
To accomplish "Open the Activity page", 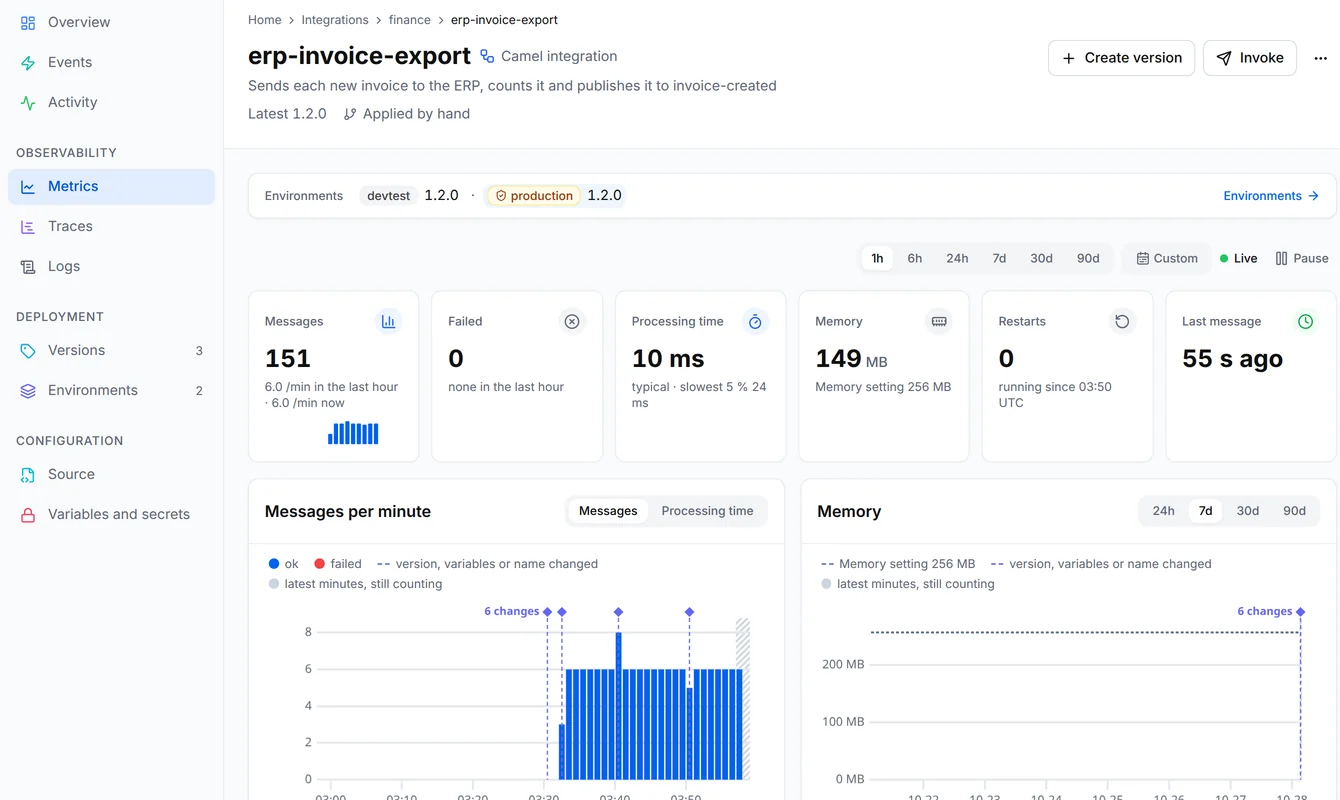I will (x=111, y=102).
